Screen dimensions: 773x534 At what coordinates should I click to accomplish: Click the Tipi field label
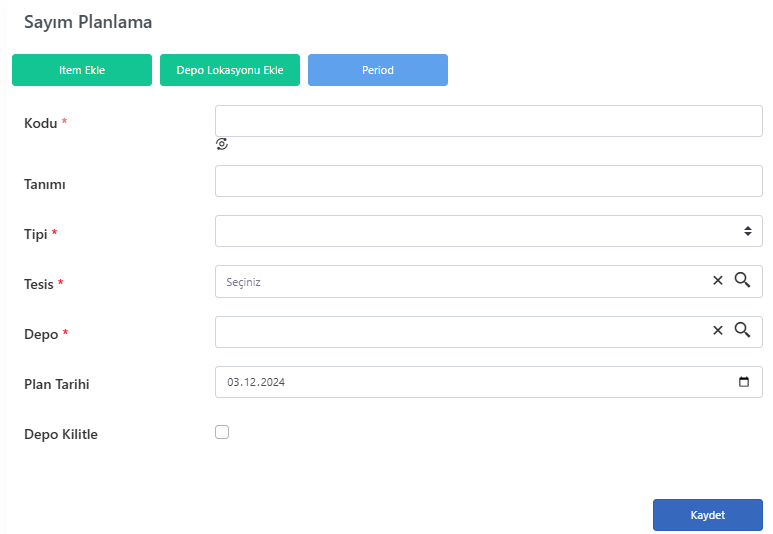coord(36,234)
